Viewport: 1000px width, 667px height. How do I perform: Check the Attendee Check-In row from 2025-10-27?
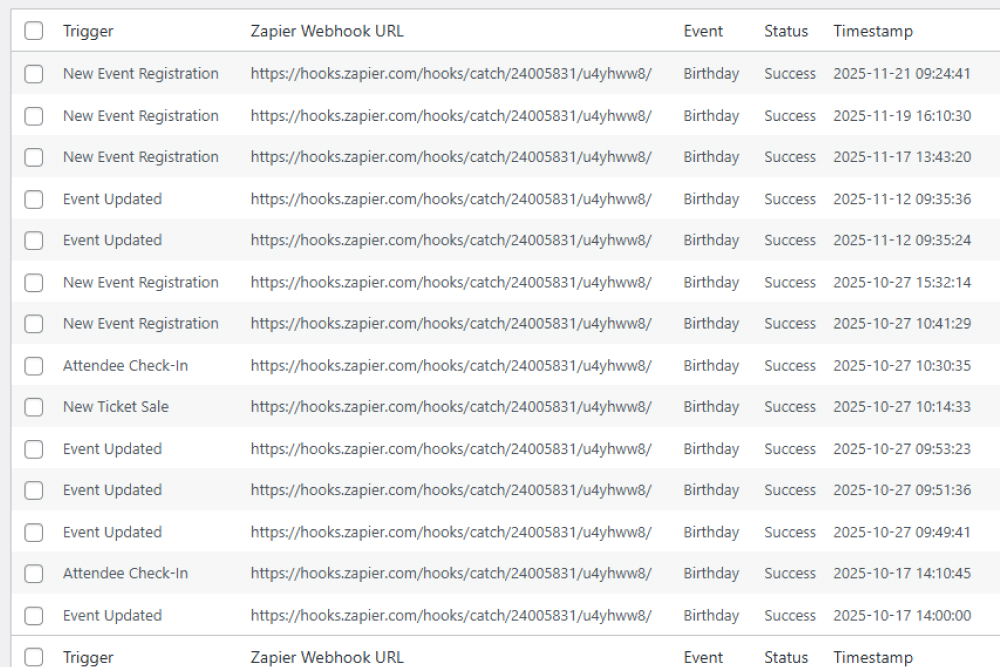[33, 365]
